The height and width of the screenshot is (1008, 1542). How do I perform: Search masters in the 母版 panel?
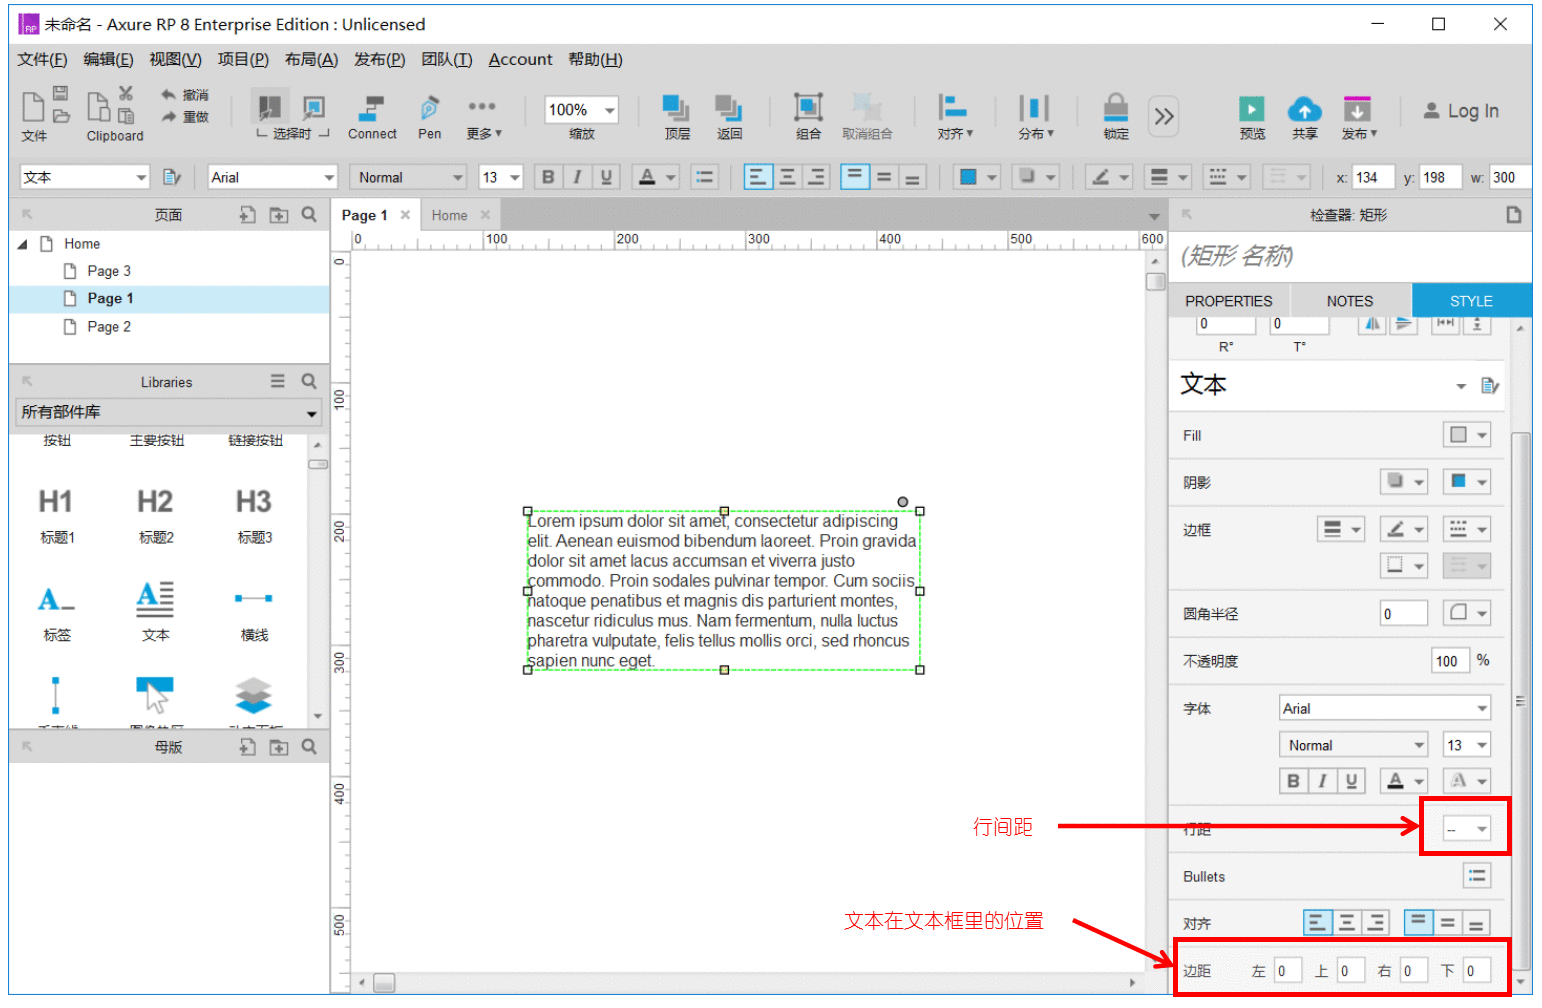click(x=309, y=746)
